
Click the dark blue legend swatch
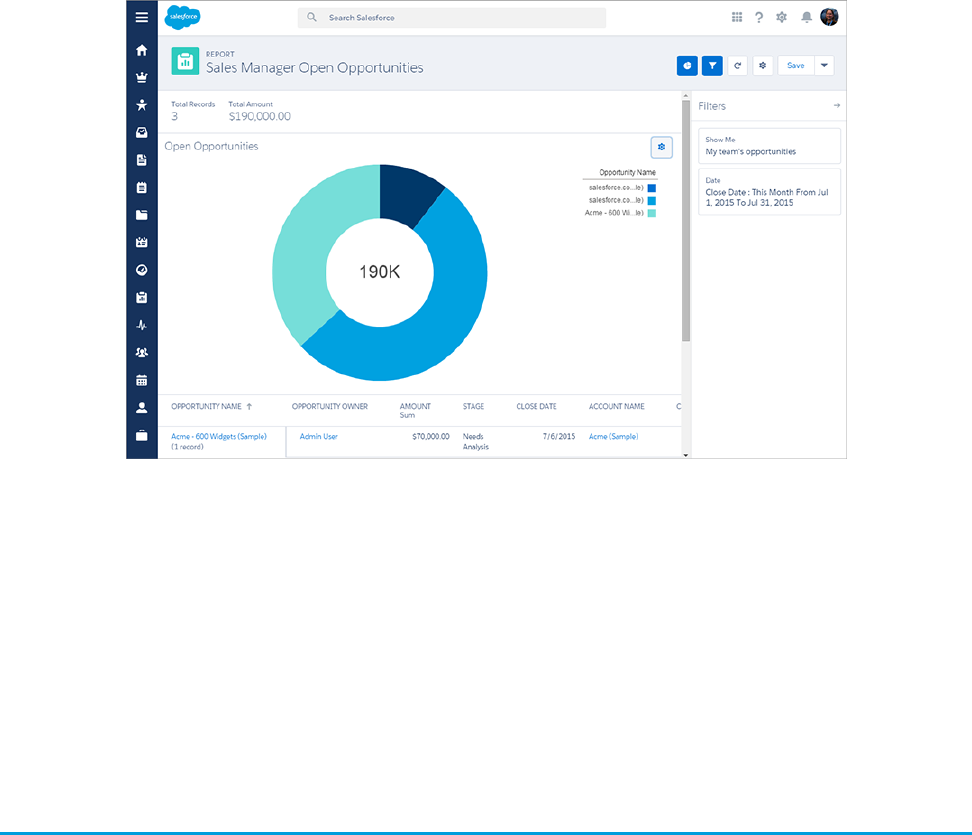pyautogui.click(x=652, y=188)
